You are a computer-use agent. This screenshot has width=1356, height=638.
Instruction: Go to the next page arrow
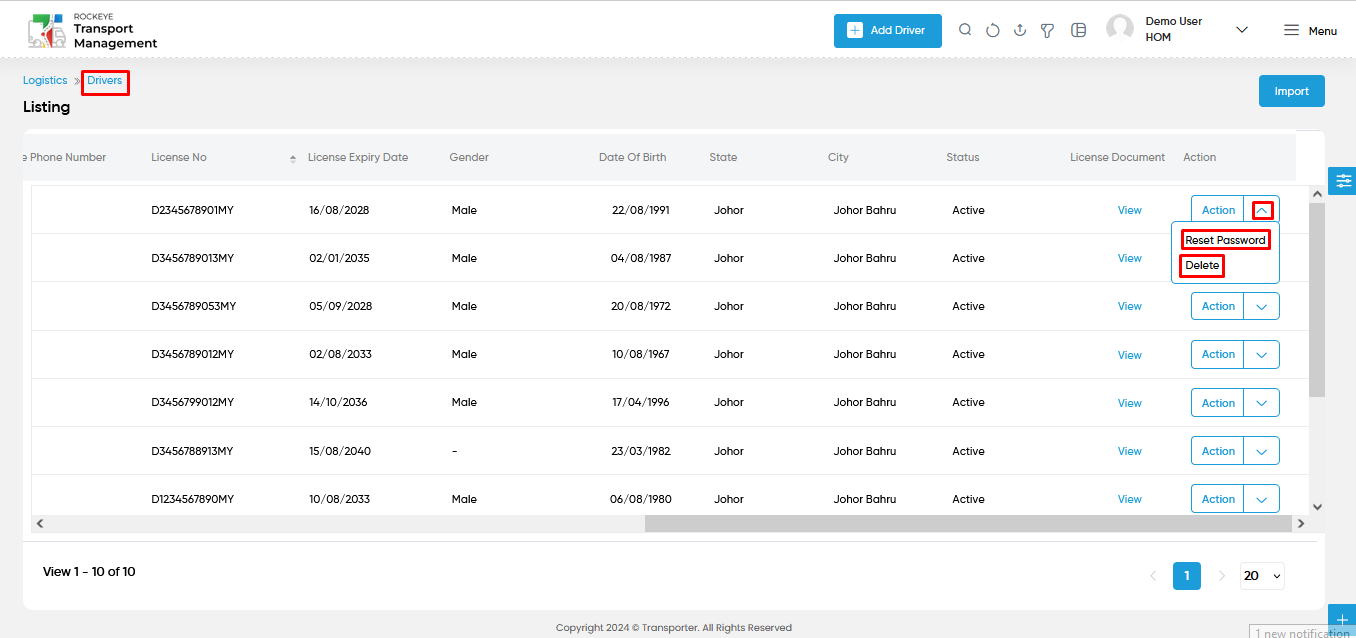pos(1221,576)
